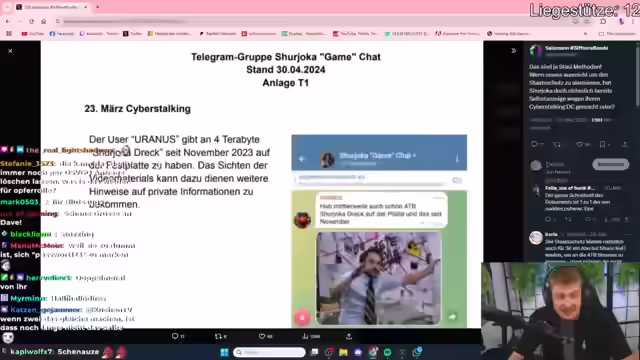Click the browser back arrow
Screen dimensions: 640x360
[x=8, y=21]
